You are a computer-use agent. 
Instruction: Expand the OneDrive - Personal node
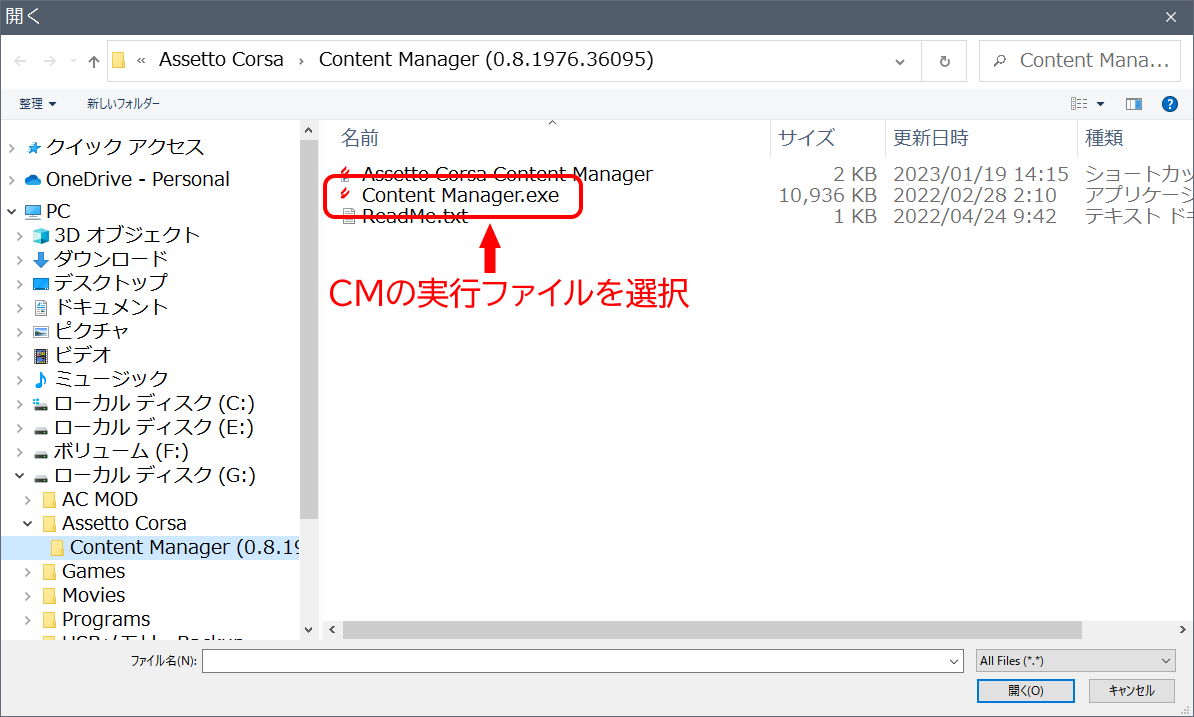[11, 180]
